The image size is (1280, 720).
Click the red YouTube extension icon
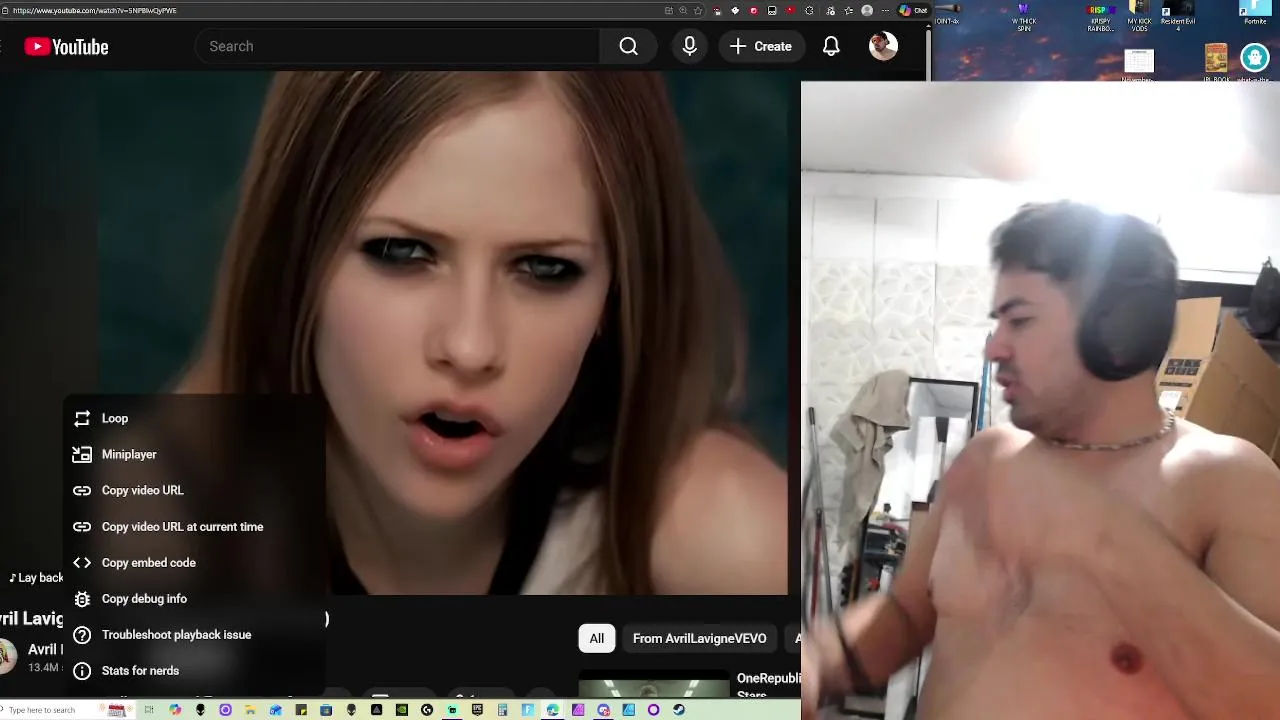(x=791, y=10)
